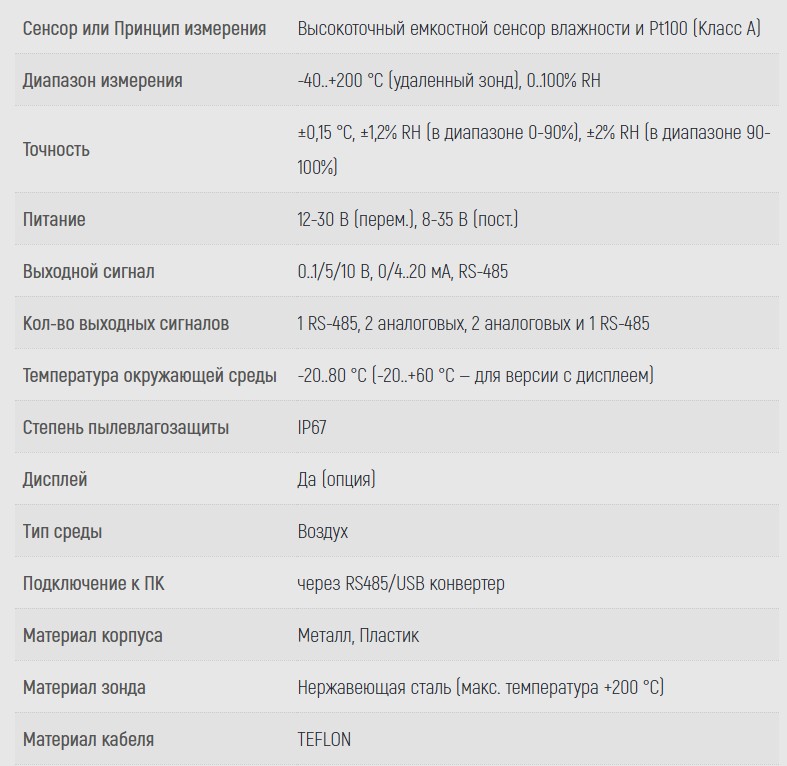Image resolution: width=787 pixels, height=766 pixels.
Task: Select the "Да (опция)" display value
Action: pyautogui.click(x=336, y=480)
